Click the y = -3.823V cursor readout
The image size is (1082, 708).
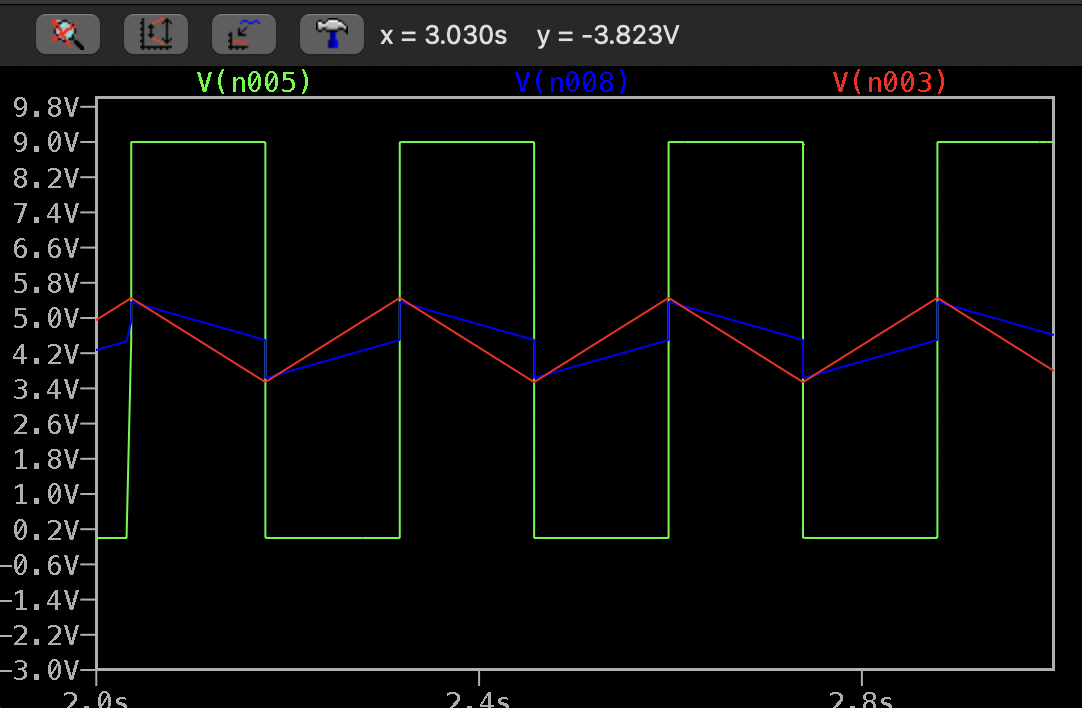point(608,36)
